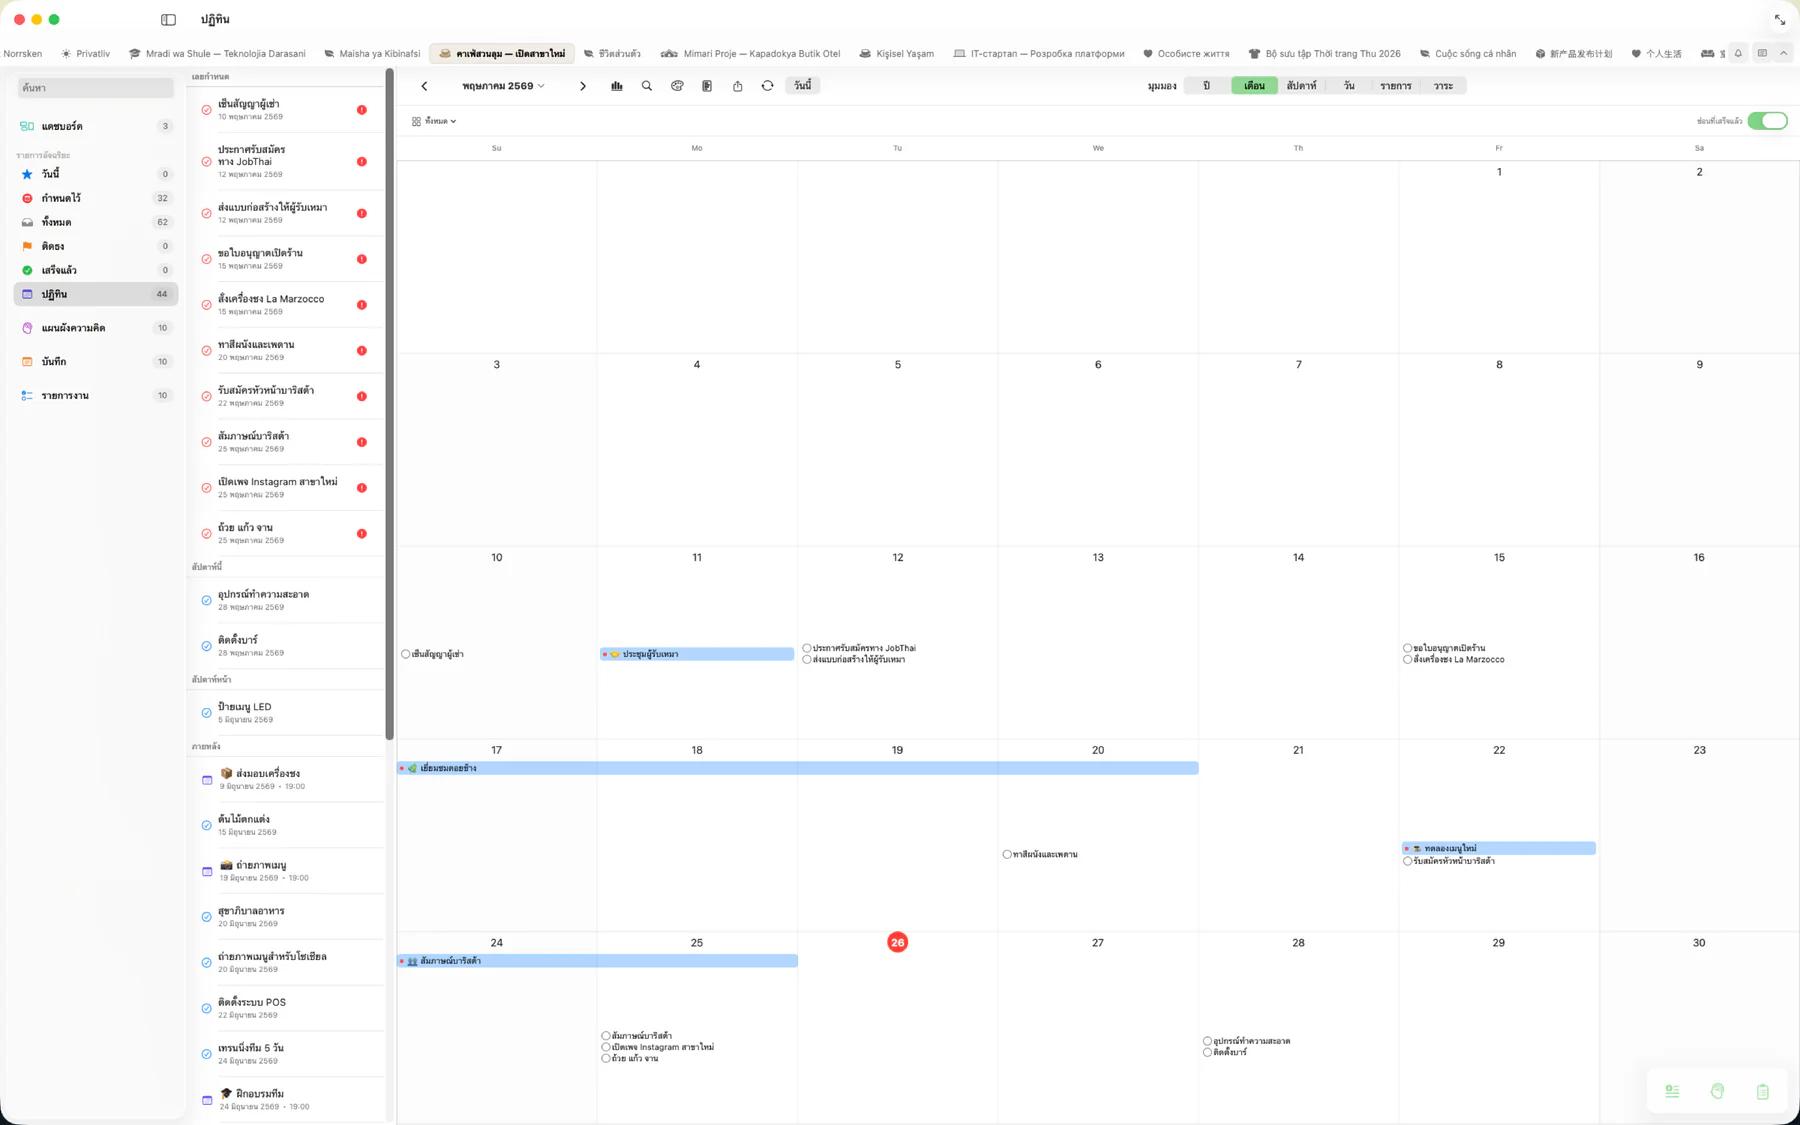Screen dimensions: 1800x1125
Task: Open สัมภาษณ์บาริสต้า event bar on May 24
Action: pos(598,961)
